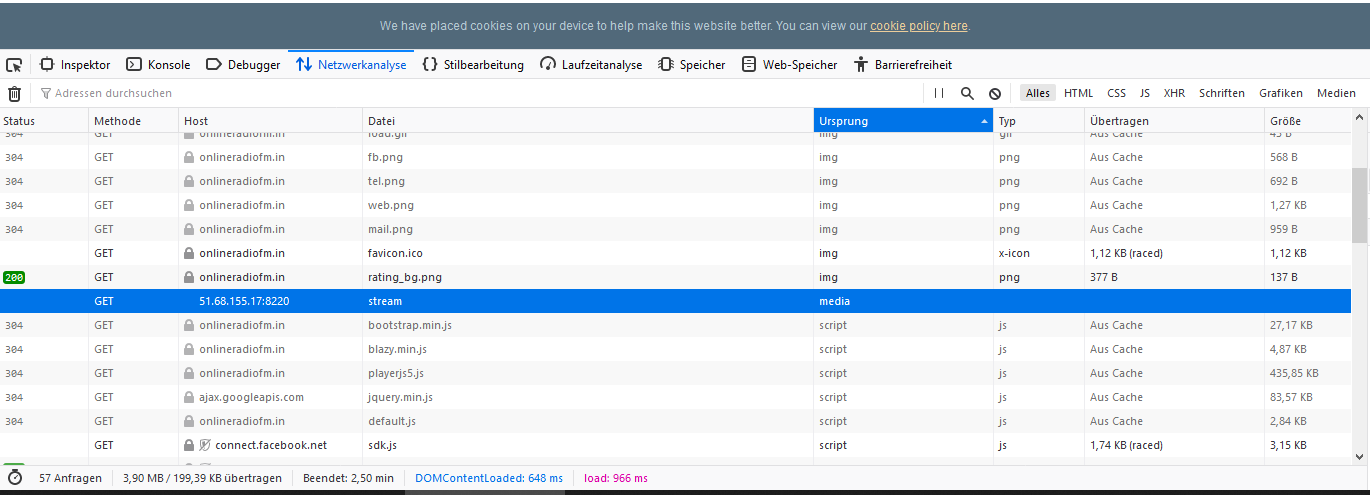Switch to the Konsole tab
This screenshot has height=495, width=1370.
point(158,65)
